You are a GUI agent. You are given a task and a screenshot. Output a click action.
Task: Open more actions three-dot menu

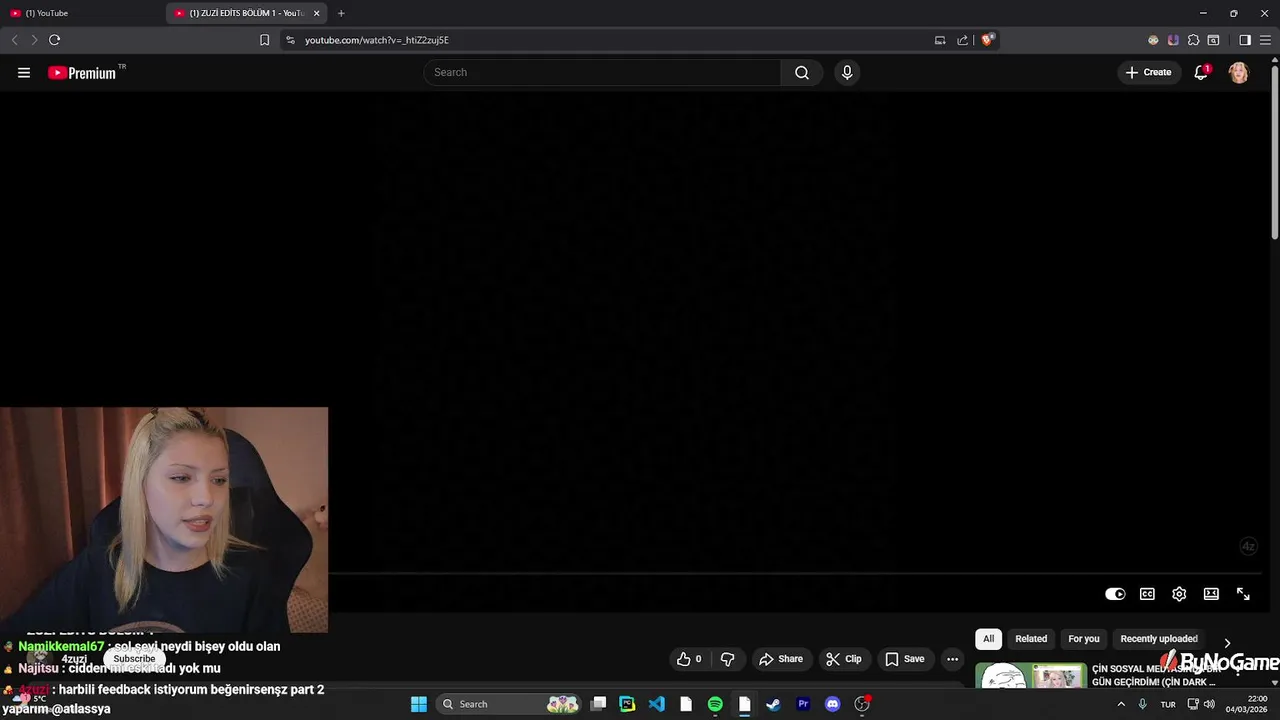(952, 659)
